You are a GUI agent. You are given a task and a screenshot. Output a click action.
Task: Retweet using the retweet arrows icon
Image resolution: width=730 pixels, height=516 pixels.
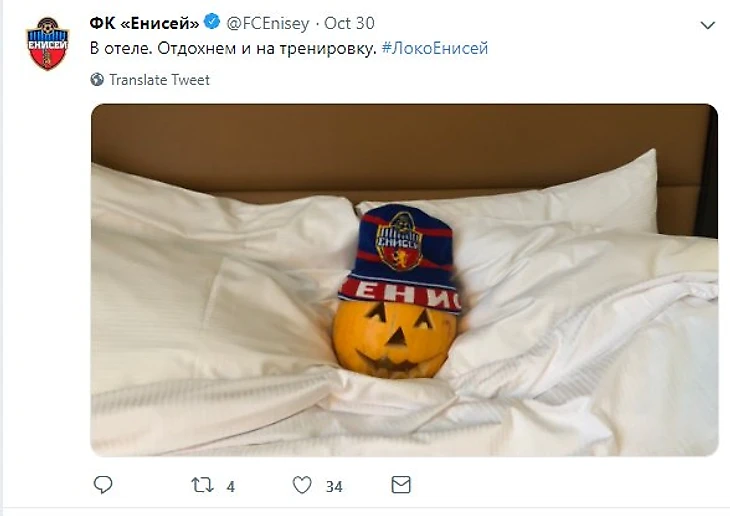(200, 485)
